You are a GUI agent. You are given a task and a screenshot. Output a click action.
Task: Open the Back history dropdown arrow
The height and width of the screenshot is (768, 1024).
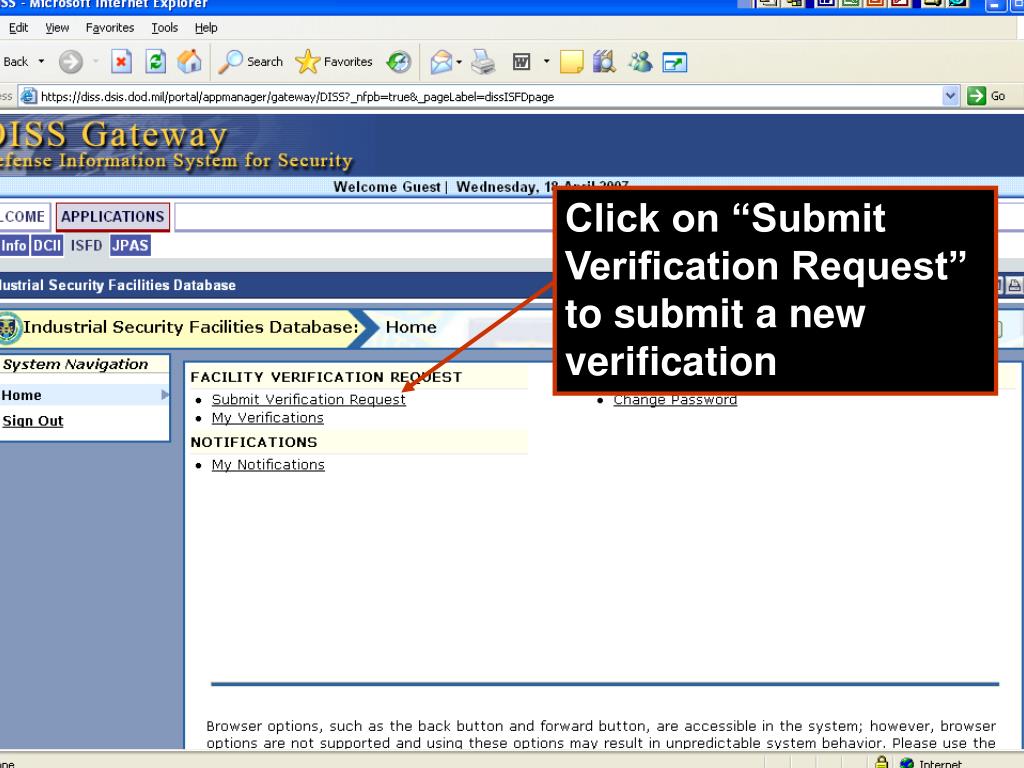[x=41, y=61]
